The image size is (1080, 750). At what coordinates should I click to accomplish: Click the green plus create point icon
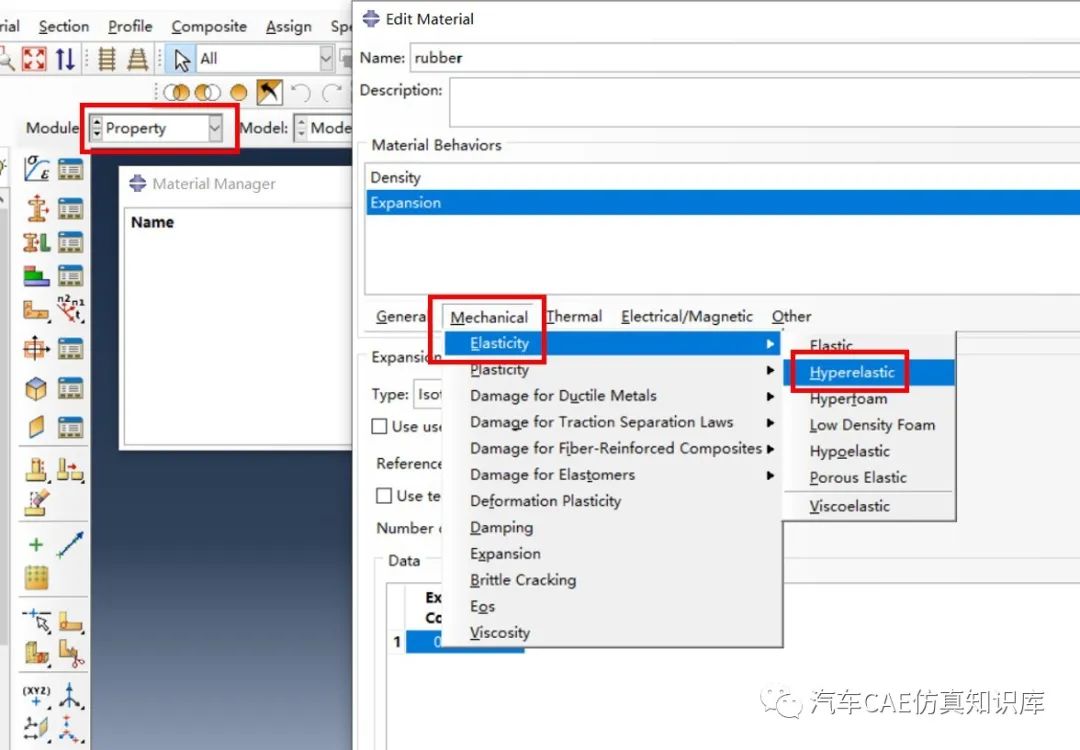(36, 545)
